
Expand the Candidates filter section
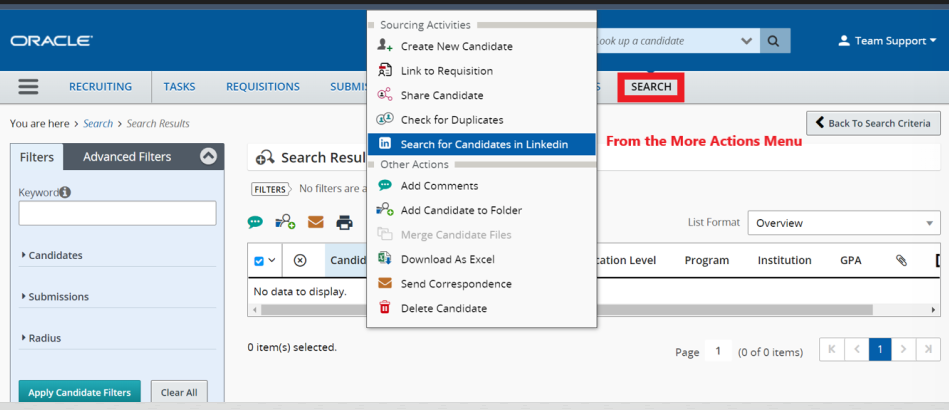(x=51, y=256)
